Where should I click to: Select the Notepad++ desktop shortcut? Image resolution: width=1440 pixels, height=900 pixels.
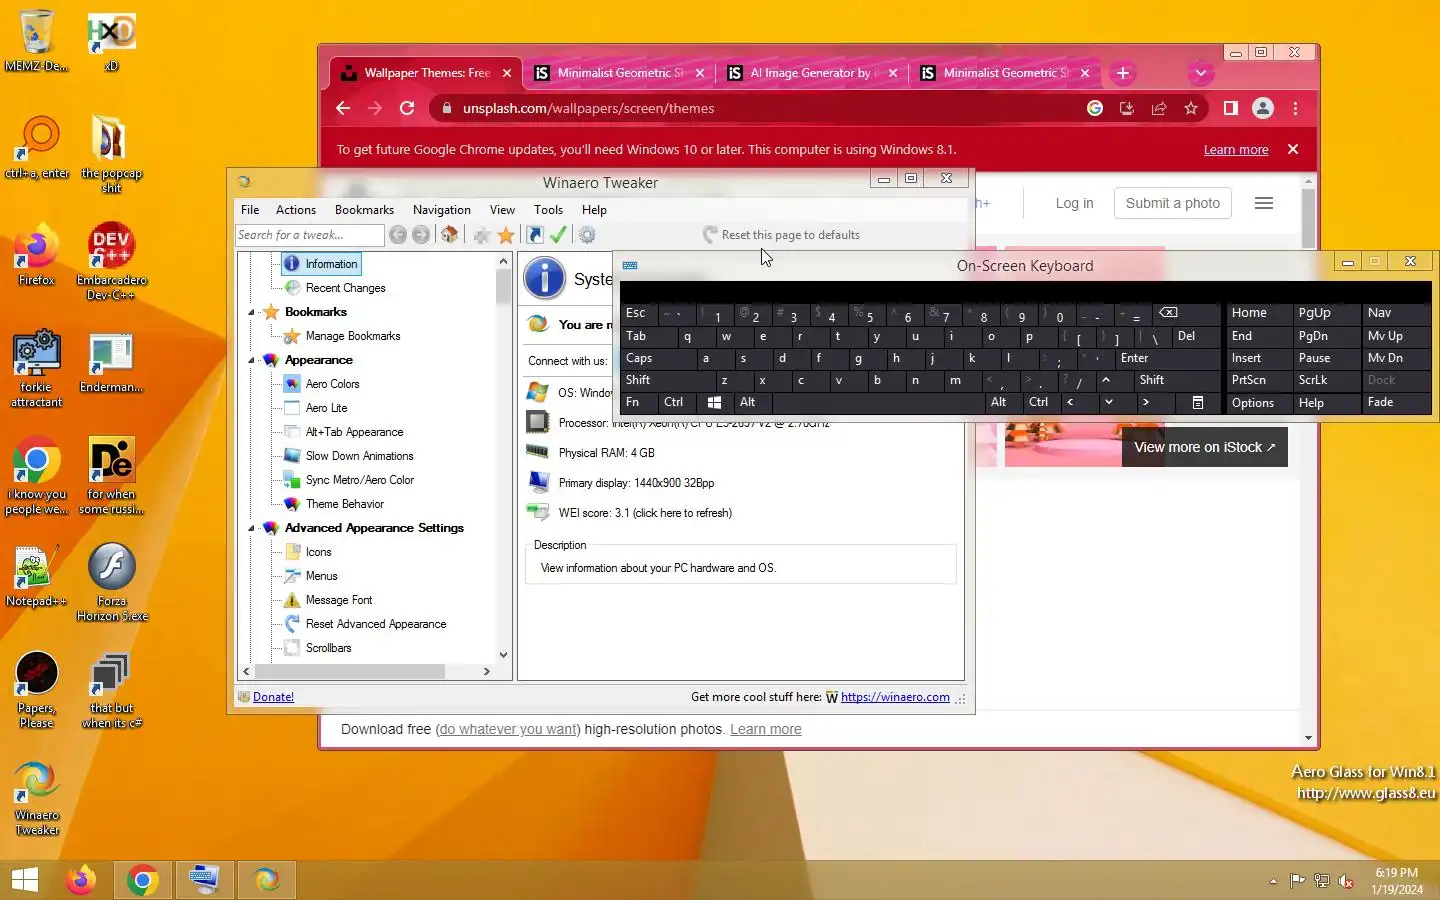tap(37, 576)
